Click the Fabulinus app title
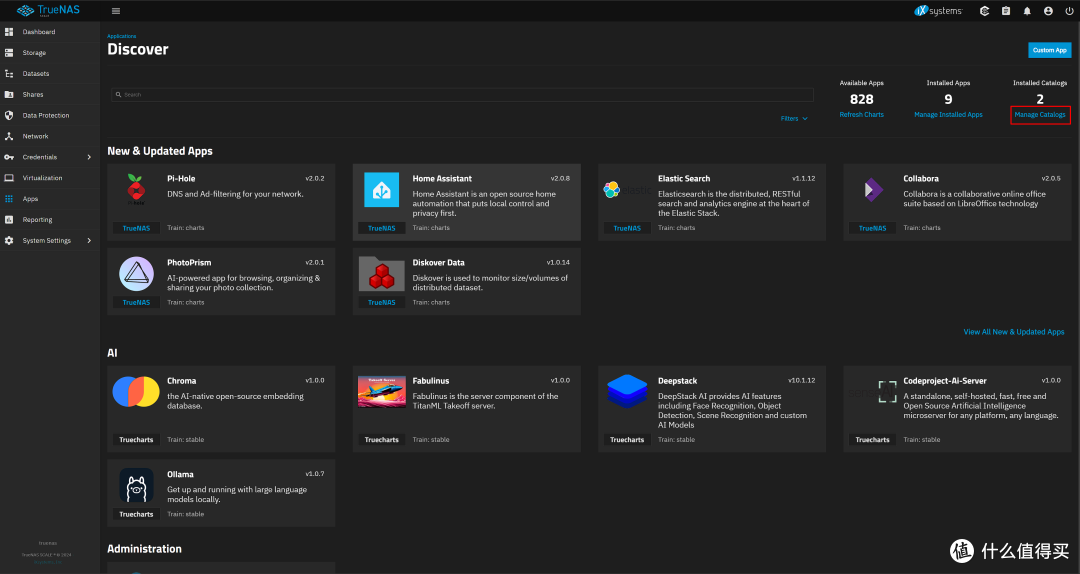 pos(431,380)
